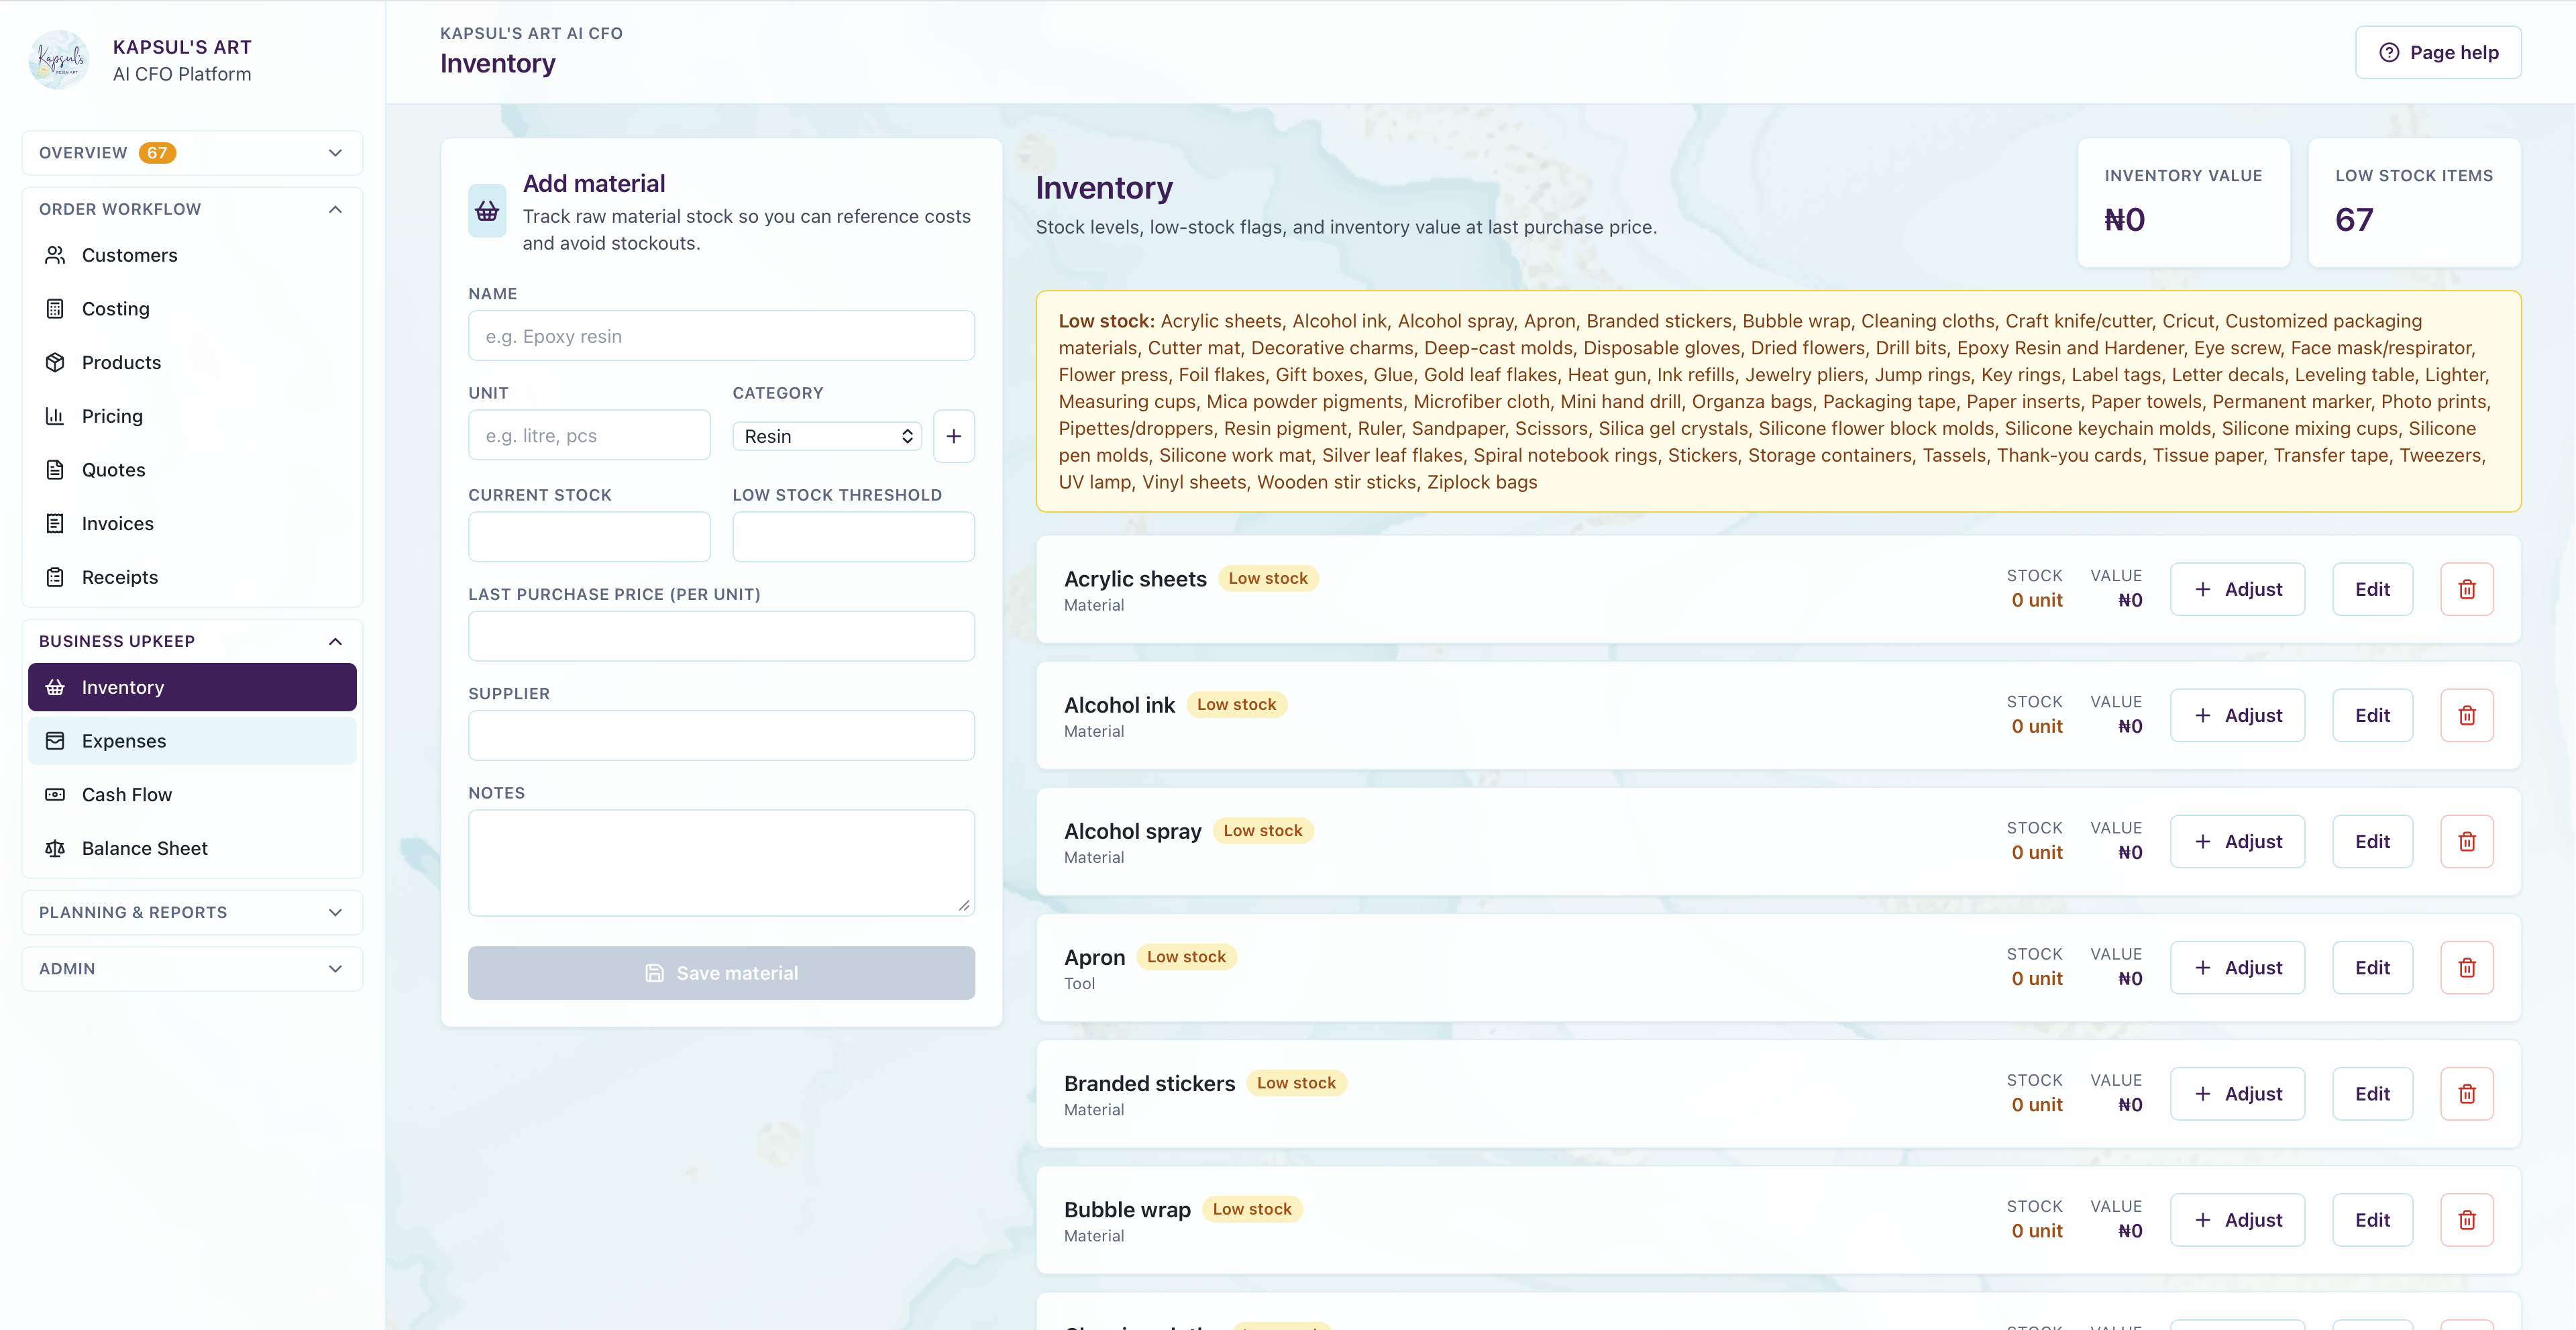Focus the material Name input field
2576x1330 pixels.
pyautogui.click(x=721, y=336)
